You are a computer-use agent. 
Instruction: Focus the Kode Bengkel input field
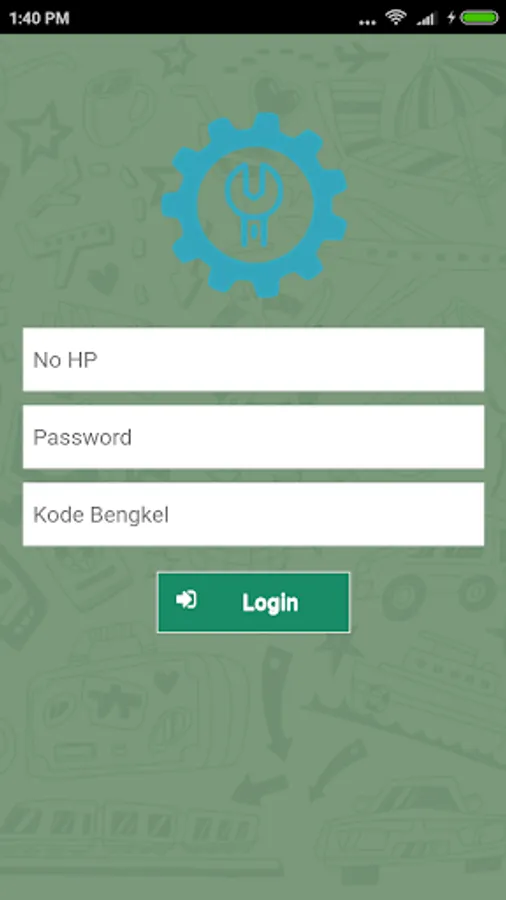click(253, 515)
